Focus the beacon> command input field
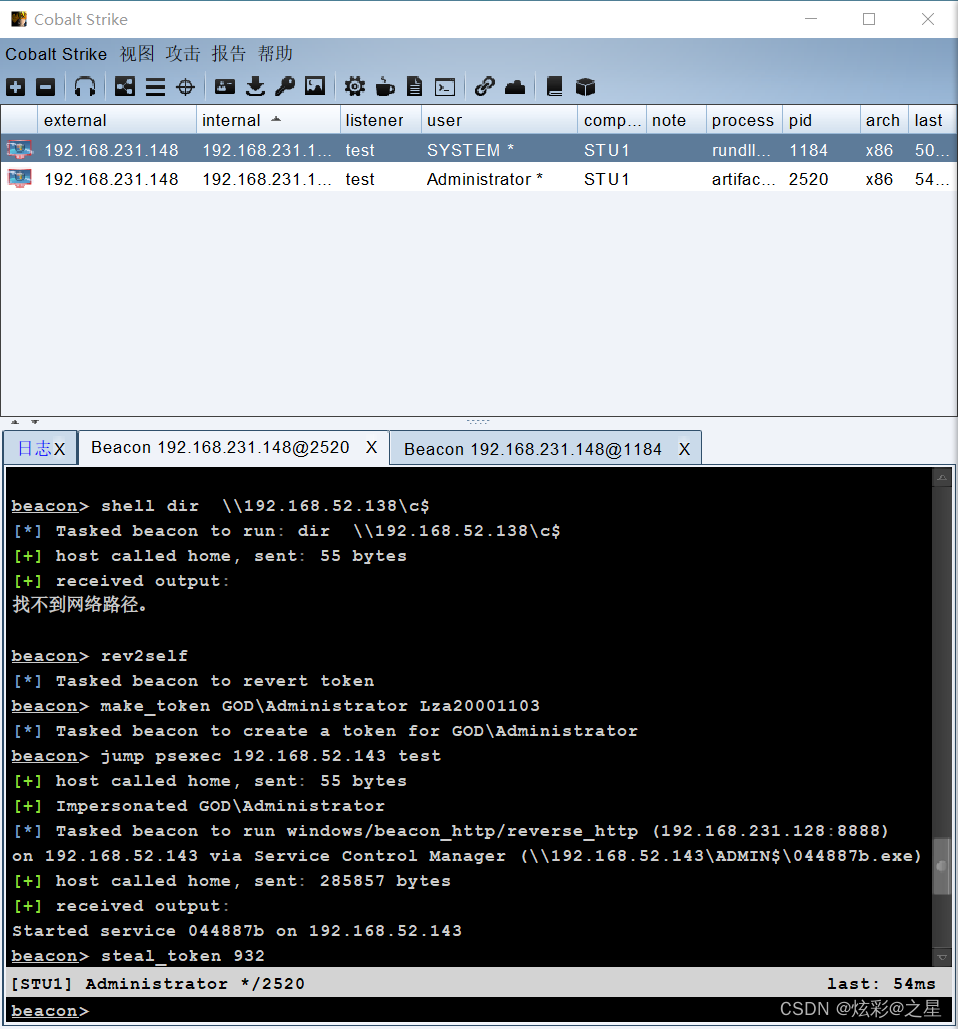The width and height of the screenshot is (958, 1029). 479,1011
